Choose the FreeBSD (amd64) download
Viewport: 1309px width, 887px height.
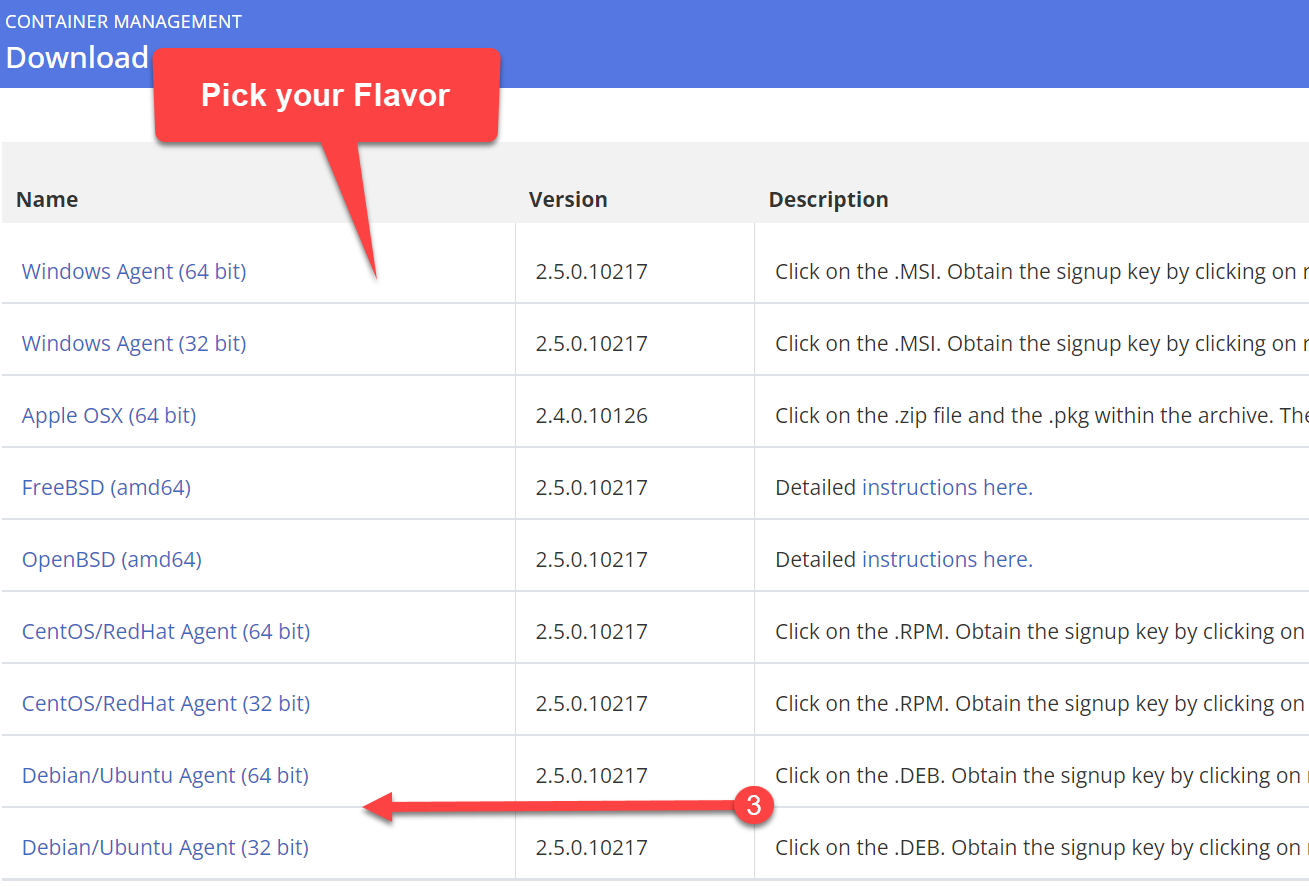click(x=106, y=487)
